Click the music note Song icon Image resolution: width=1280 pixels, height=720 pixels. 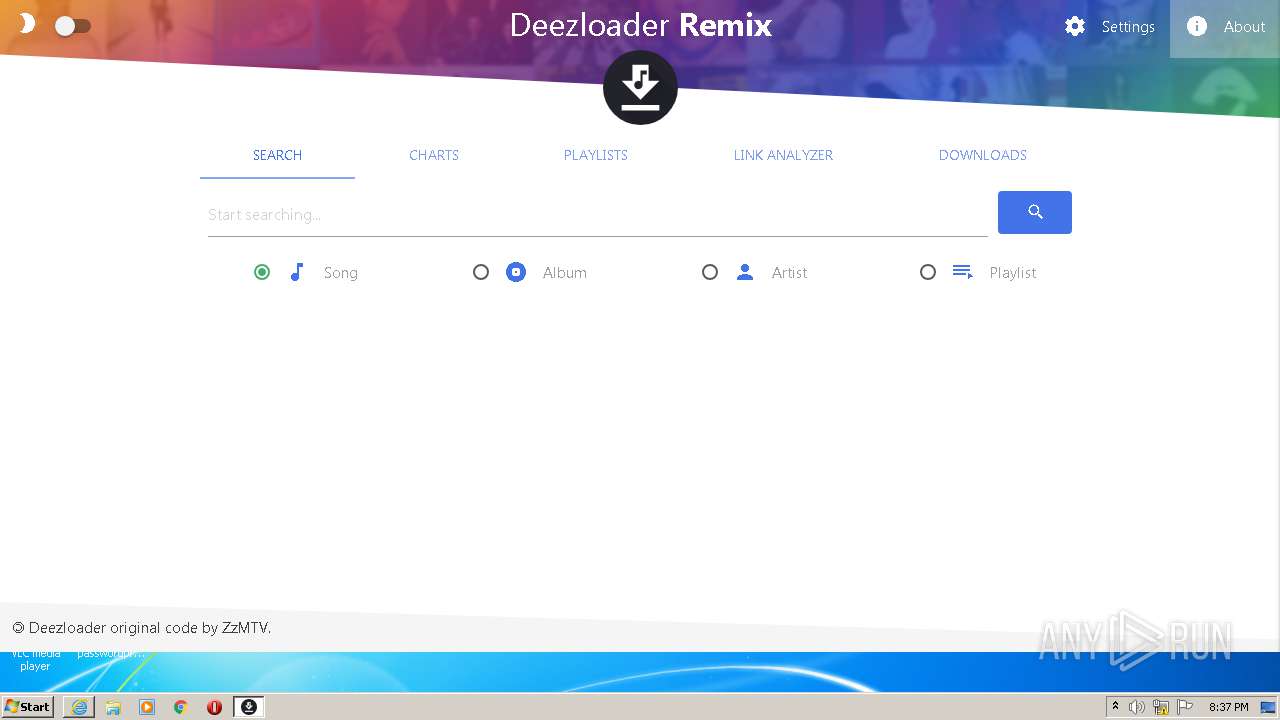(297, 272)
